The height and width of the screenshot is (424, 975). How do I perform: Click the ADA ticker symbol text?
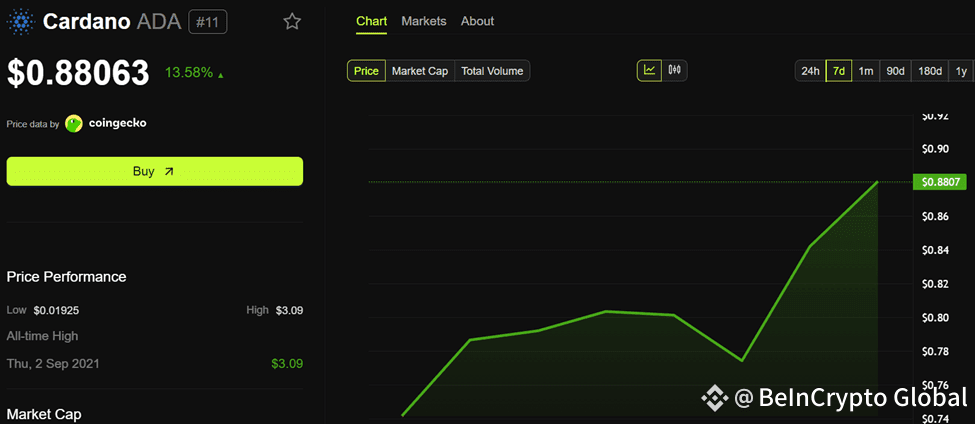coord(159,22)
